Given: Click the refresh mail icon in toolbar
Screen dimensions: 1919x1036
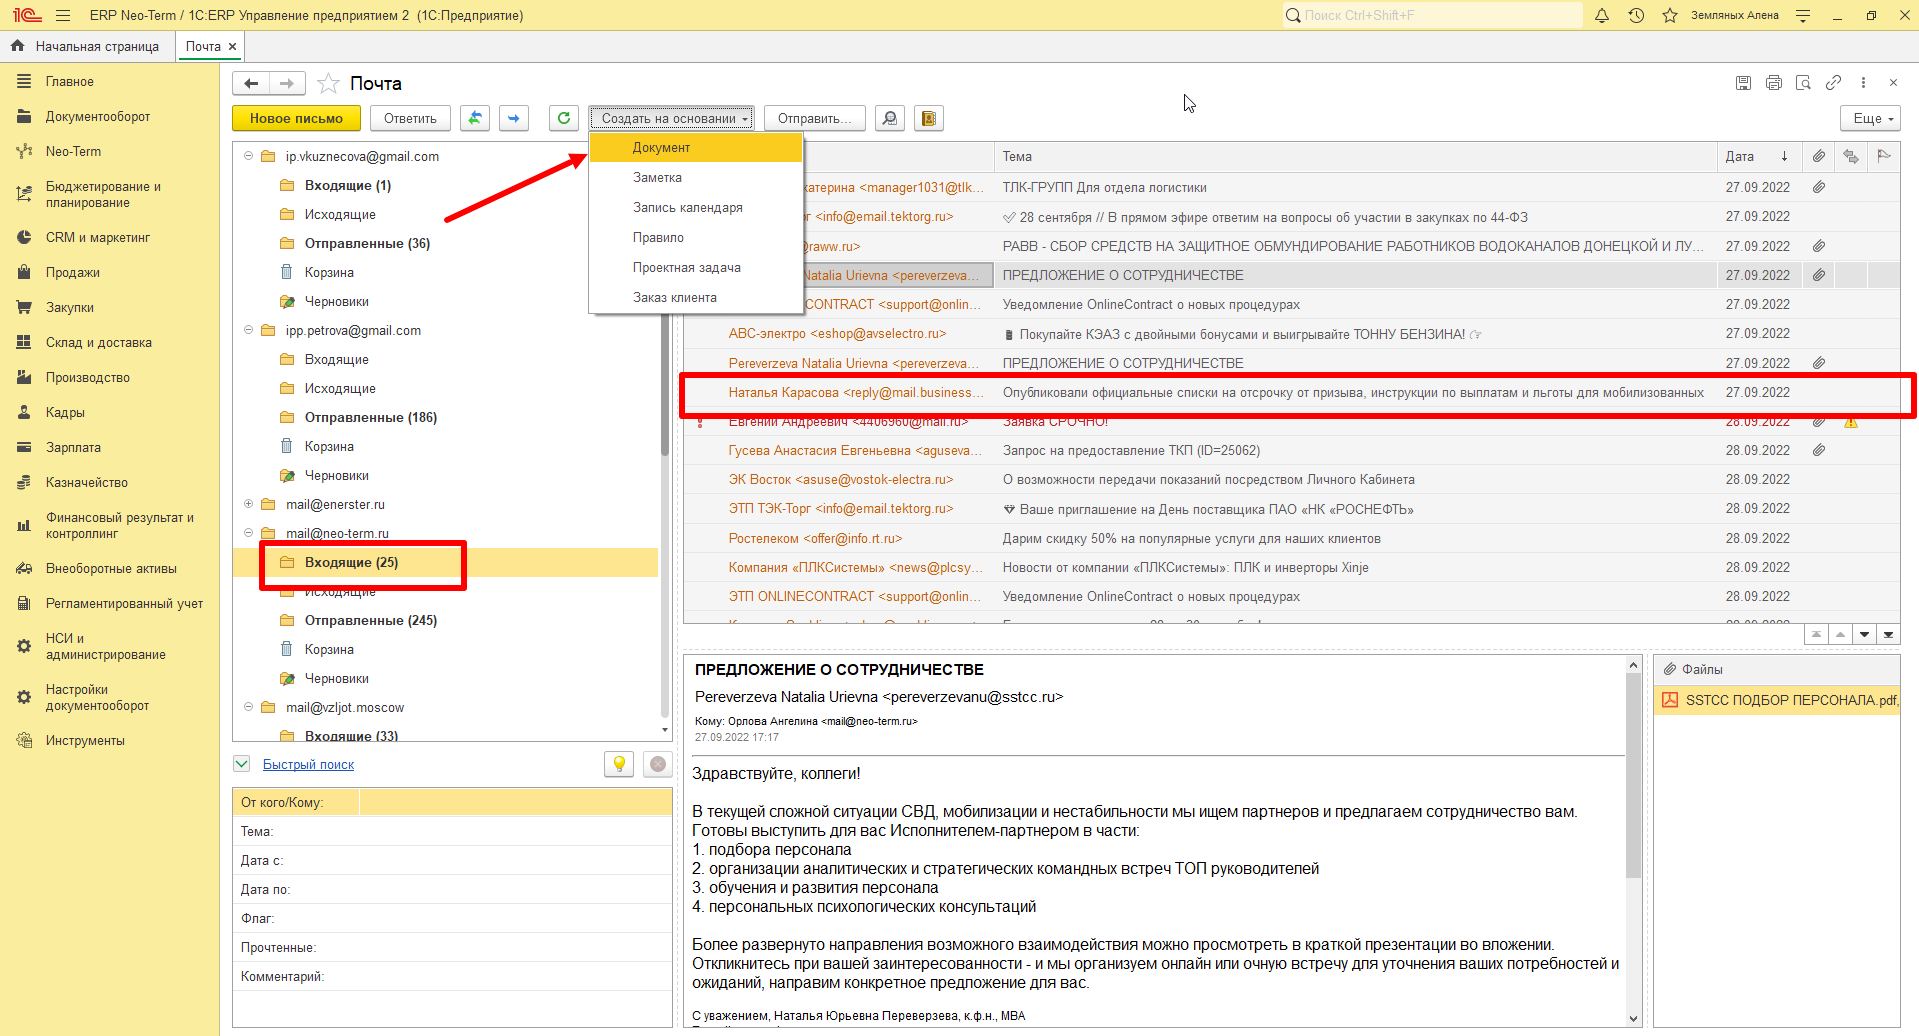Looking at the screenshot, I should (x=564, y=118).
